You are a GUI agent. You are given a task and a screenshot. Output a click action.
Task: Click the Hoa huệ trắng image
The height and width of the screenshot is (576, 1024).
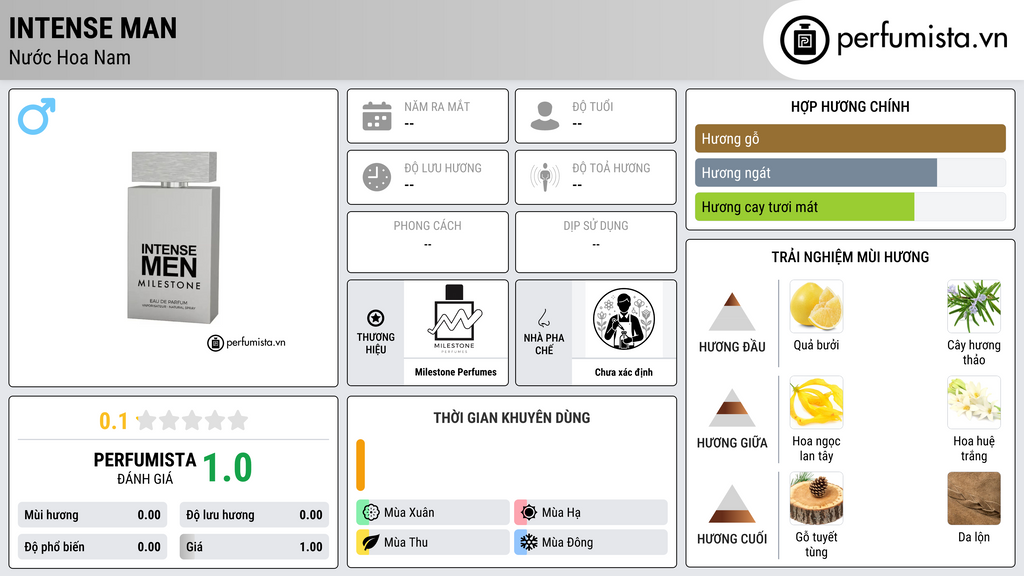974,402
